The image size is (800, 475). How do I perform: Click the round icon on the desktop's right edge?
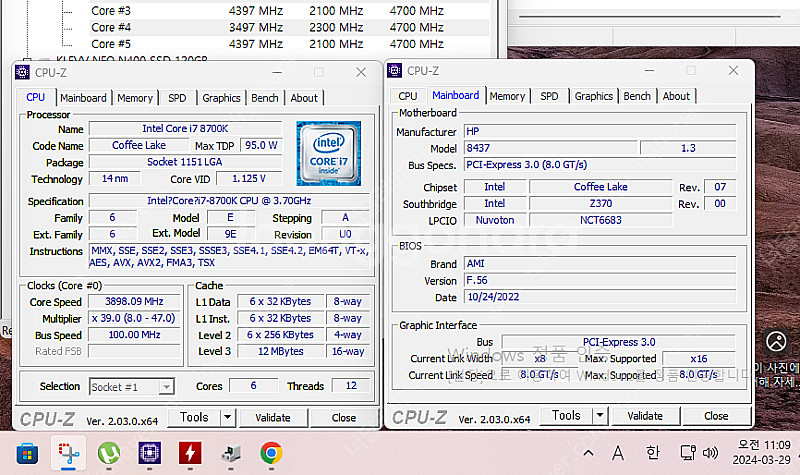coord(776,341)
